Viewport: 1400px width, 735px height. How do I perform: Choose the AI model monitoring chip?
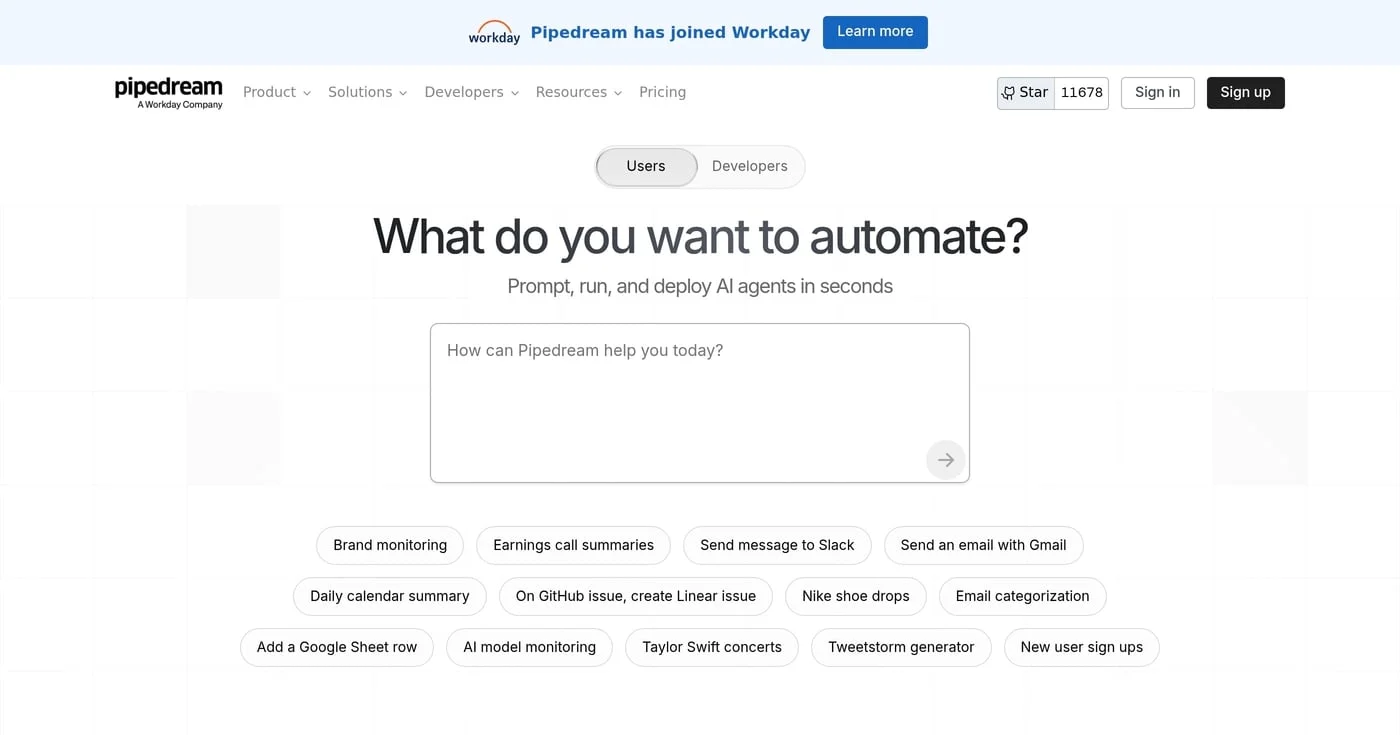pyautogui.click(x=529, y=648)
